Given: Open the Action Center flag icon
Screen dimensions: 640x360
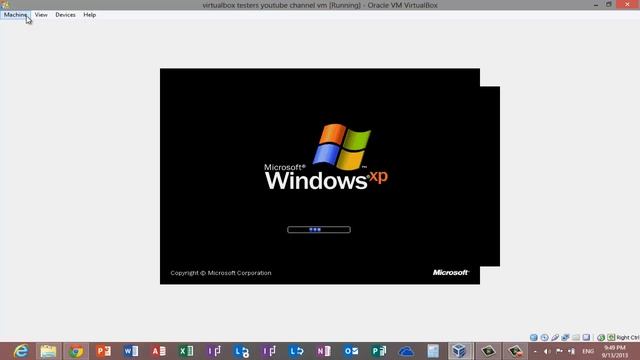Looking at the screenshot, I should pyautogui.click(x=559, y=351).
